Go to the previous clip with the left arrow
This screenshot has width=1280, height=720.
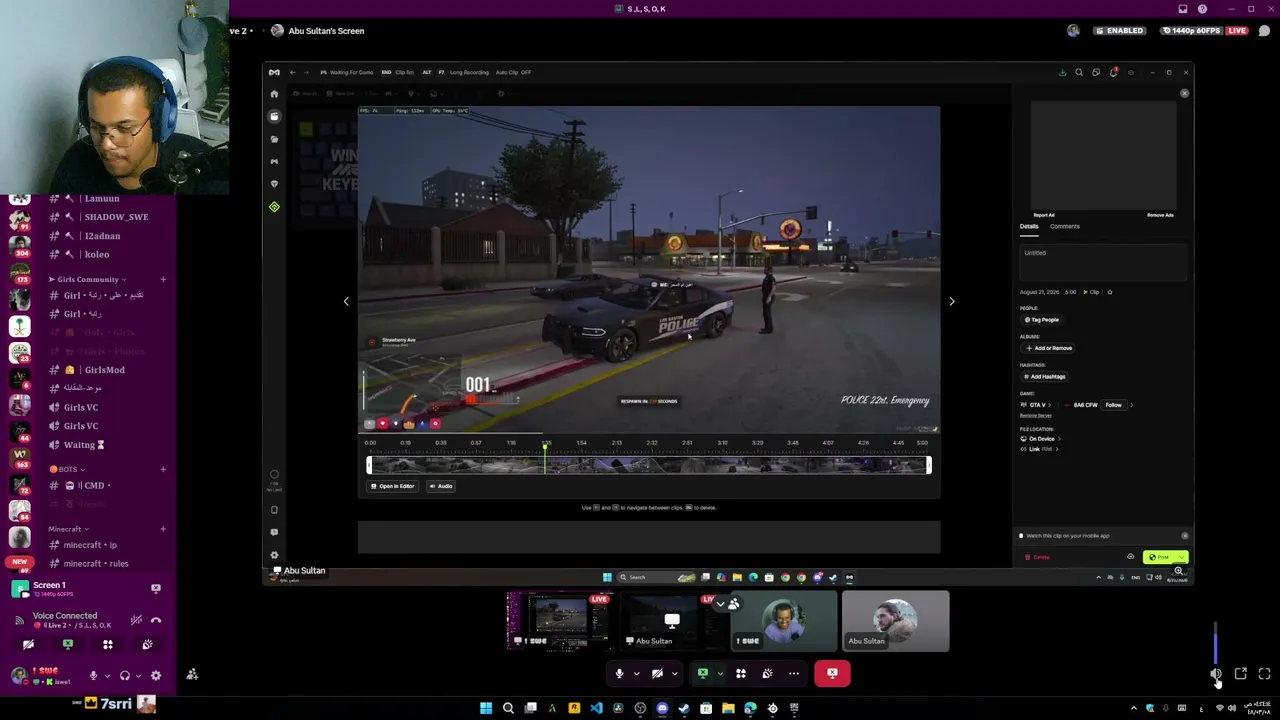(x=346, y=301)
